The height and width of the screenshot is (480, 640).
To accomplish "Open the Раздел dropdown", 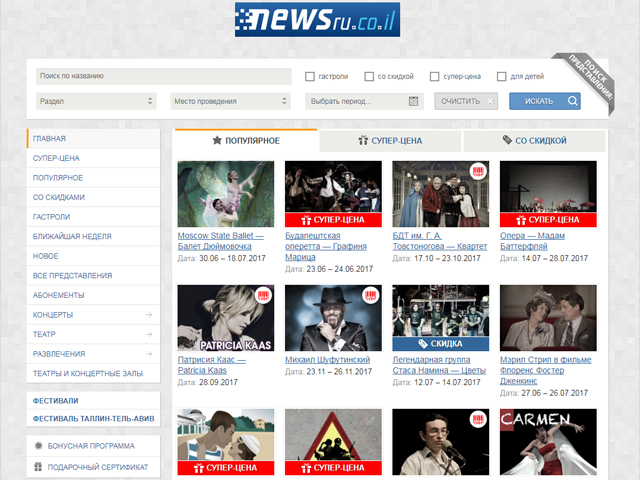I will pyautogui.click(x=96, y=101).
